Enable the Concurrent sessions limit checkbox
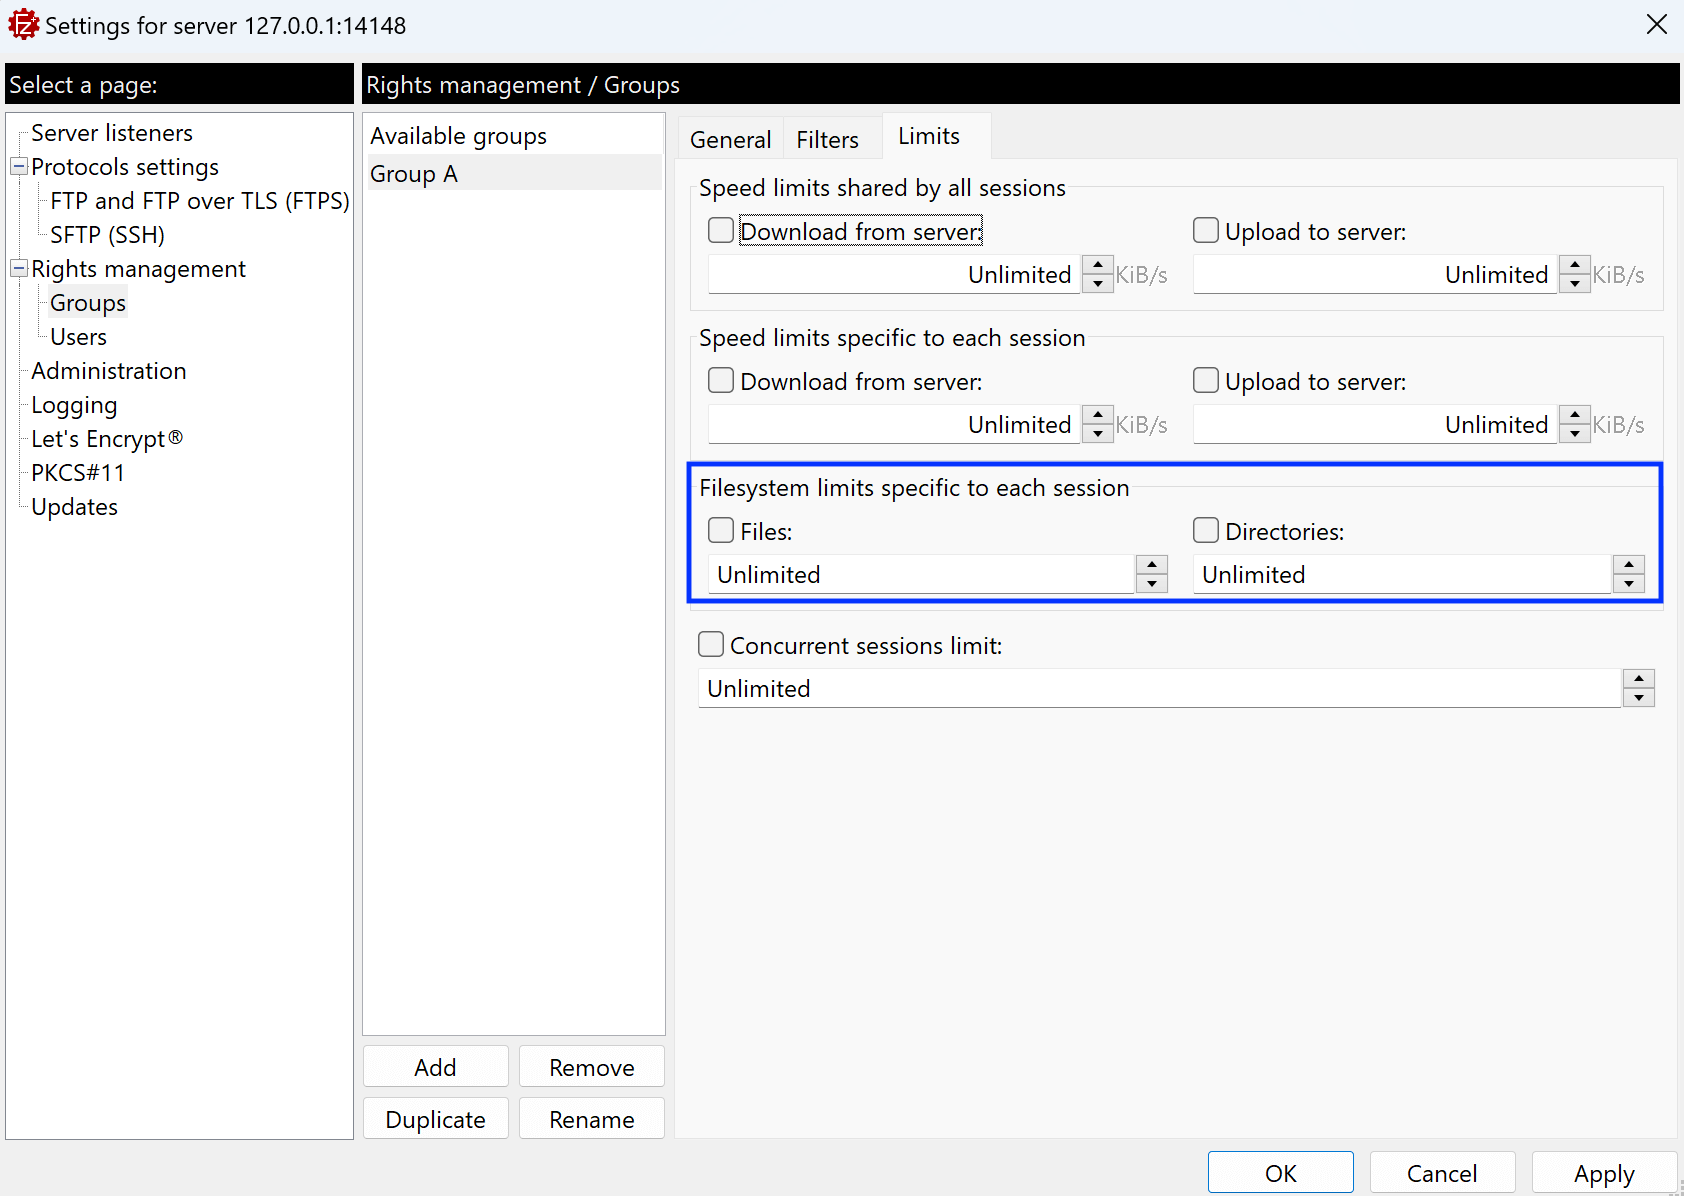Image resolution: width=1684 pixels, height=1196 pixels. pos(711,645)
